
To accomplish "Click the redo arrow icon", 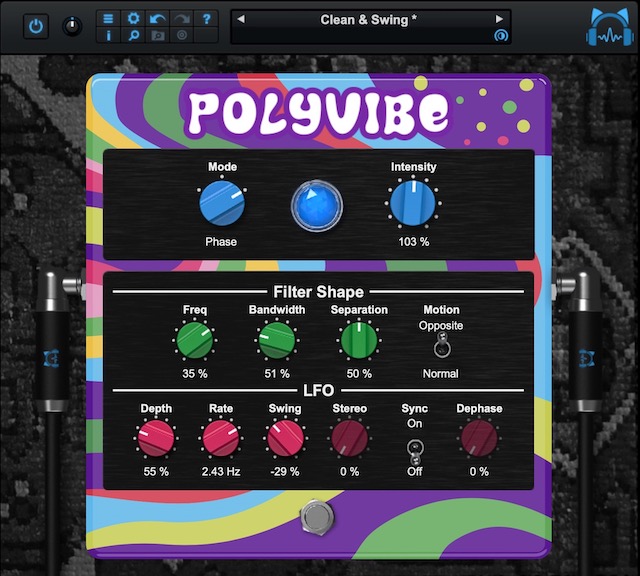I will click(x=181, y=19).
